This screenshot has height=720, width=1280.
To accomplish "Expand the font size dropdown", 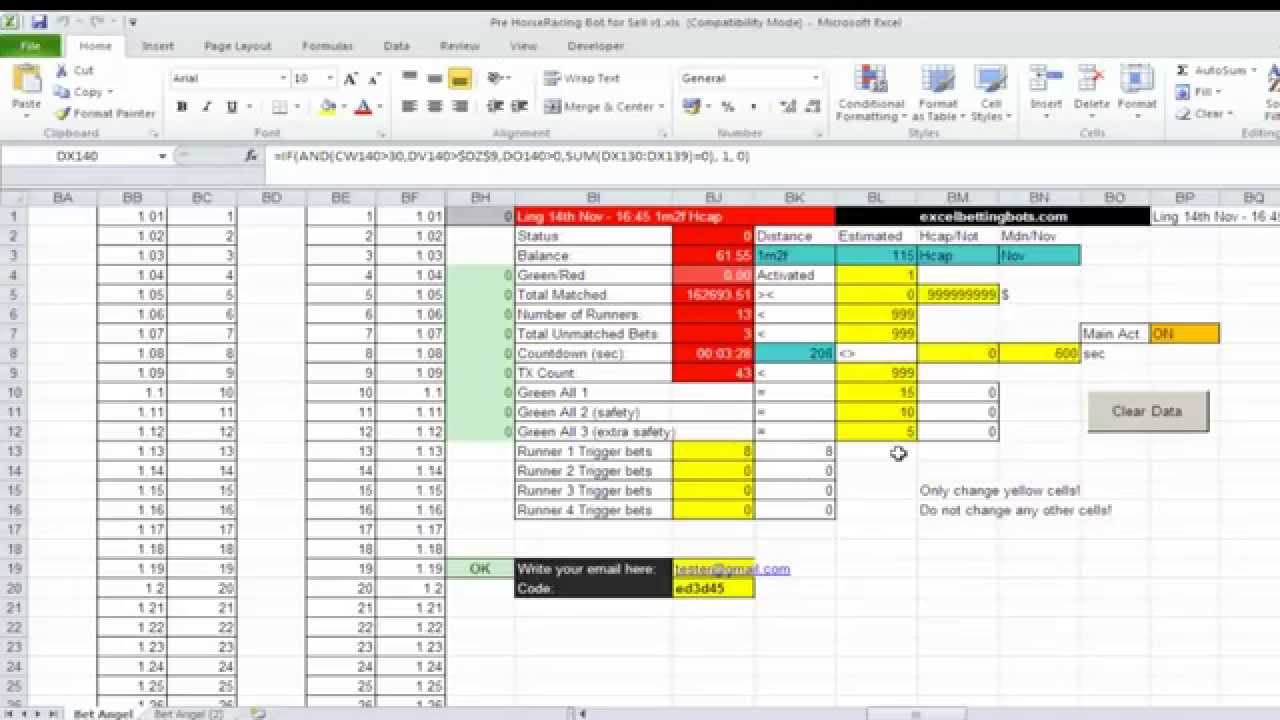I will [329, 78].
